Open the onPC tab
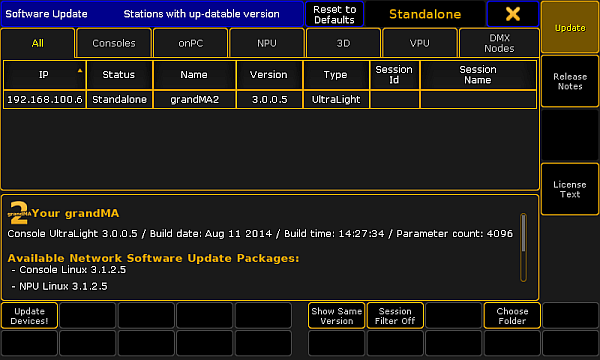The width and height of the screenshot is (600, 360). pyautogui.click(x=191, y=43)
